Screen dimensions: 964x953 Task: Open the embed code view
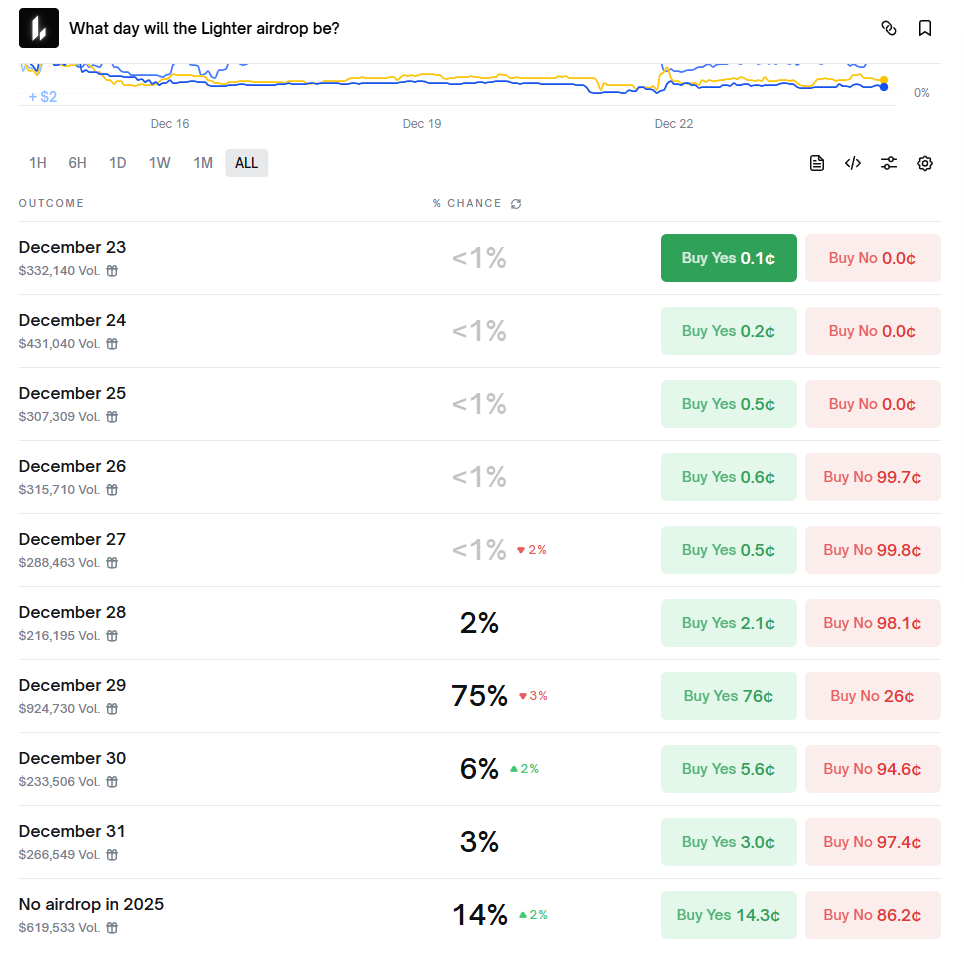[x=852, y=162]
